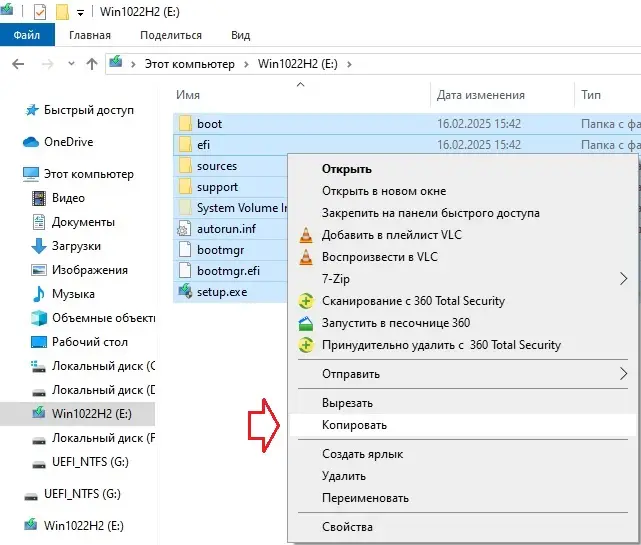Choose Вырезать in the context menu
The width and height of the screenshot is (641, 545).
pyautogui.click(x=462, y=403)
